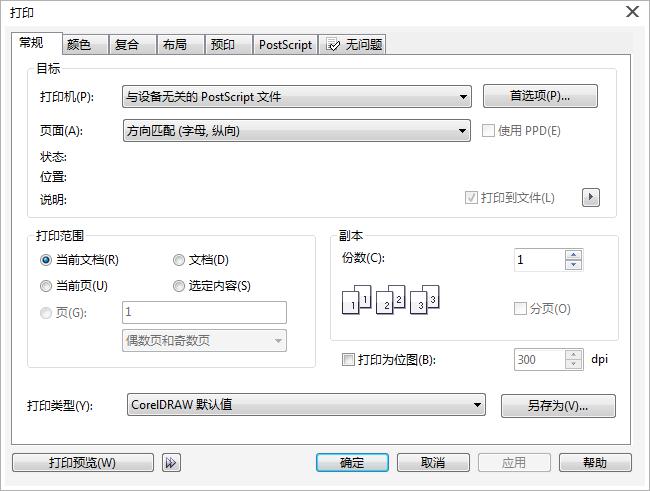The width and height of the screenshot is (650, 491).
Task: Open the PostScript tab
Action: (286, 44)
